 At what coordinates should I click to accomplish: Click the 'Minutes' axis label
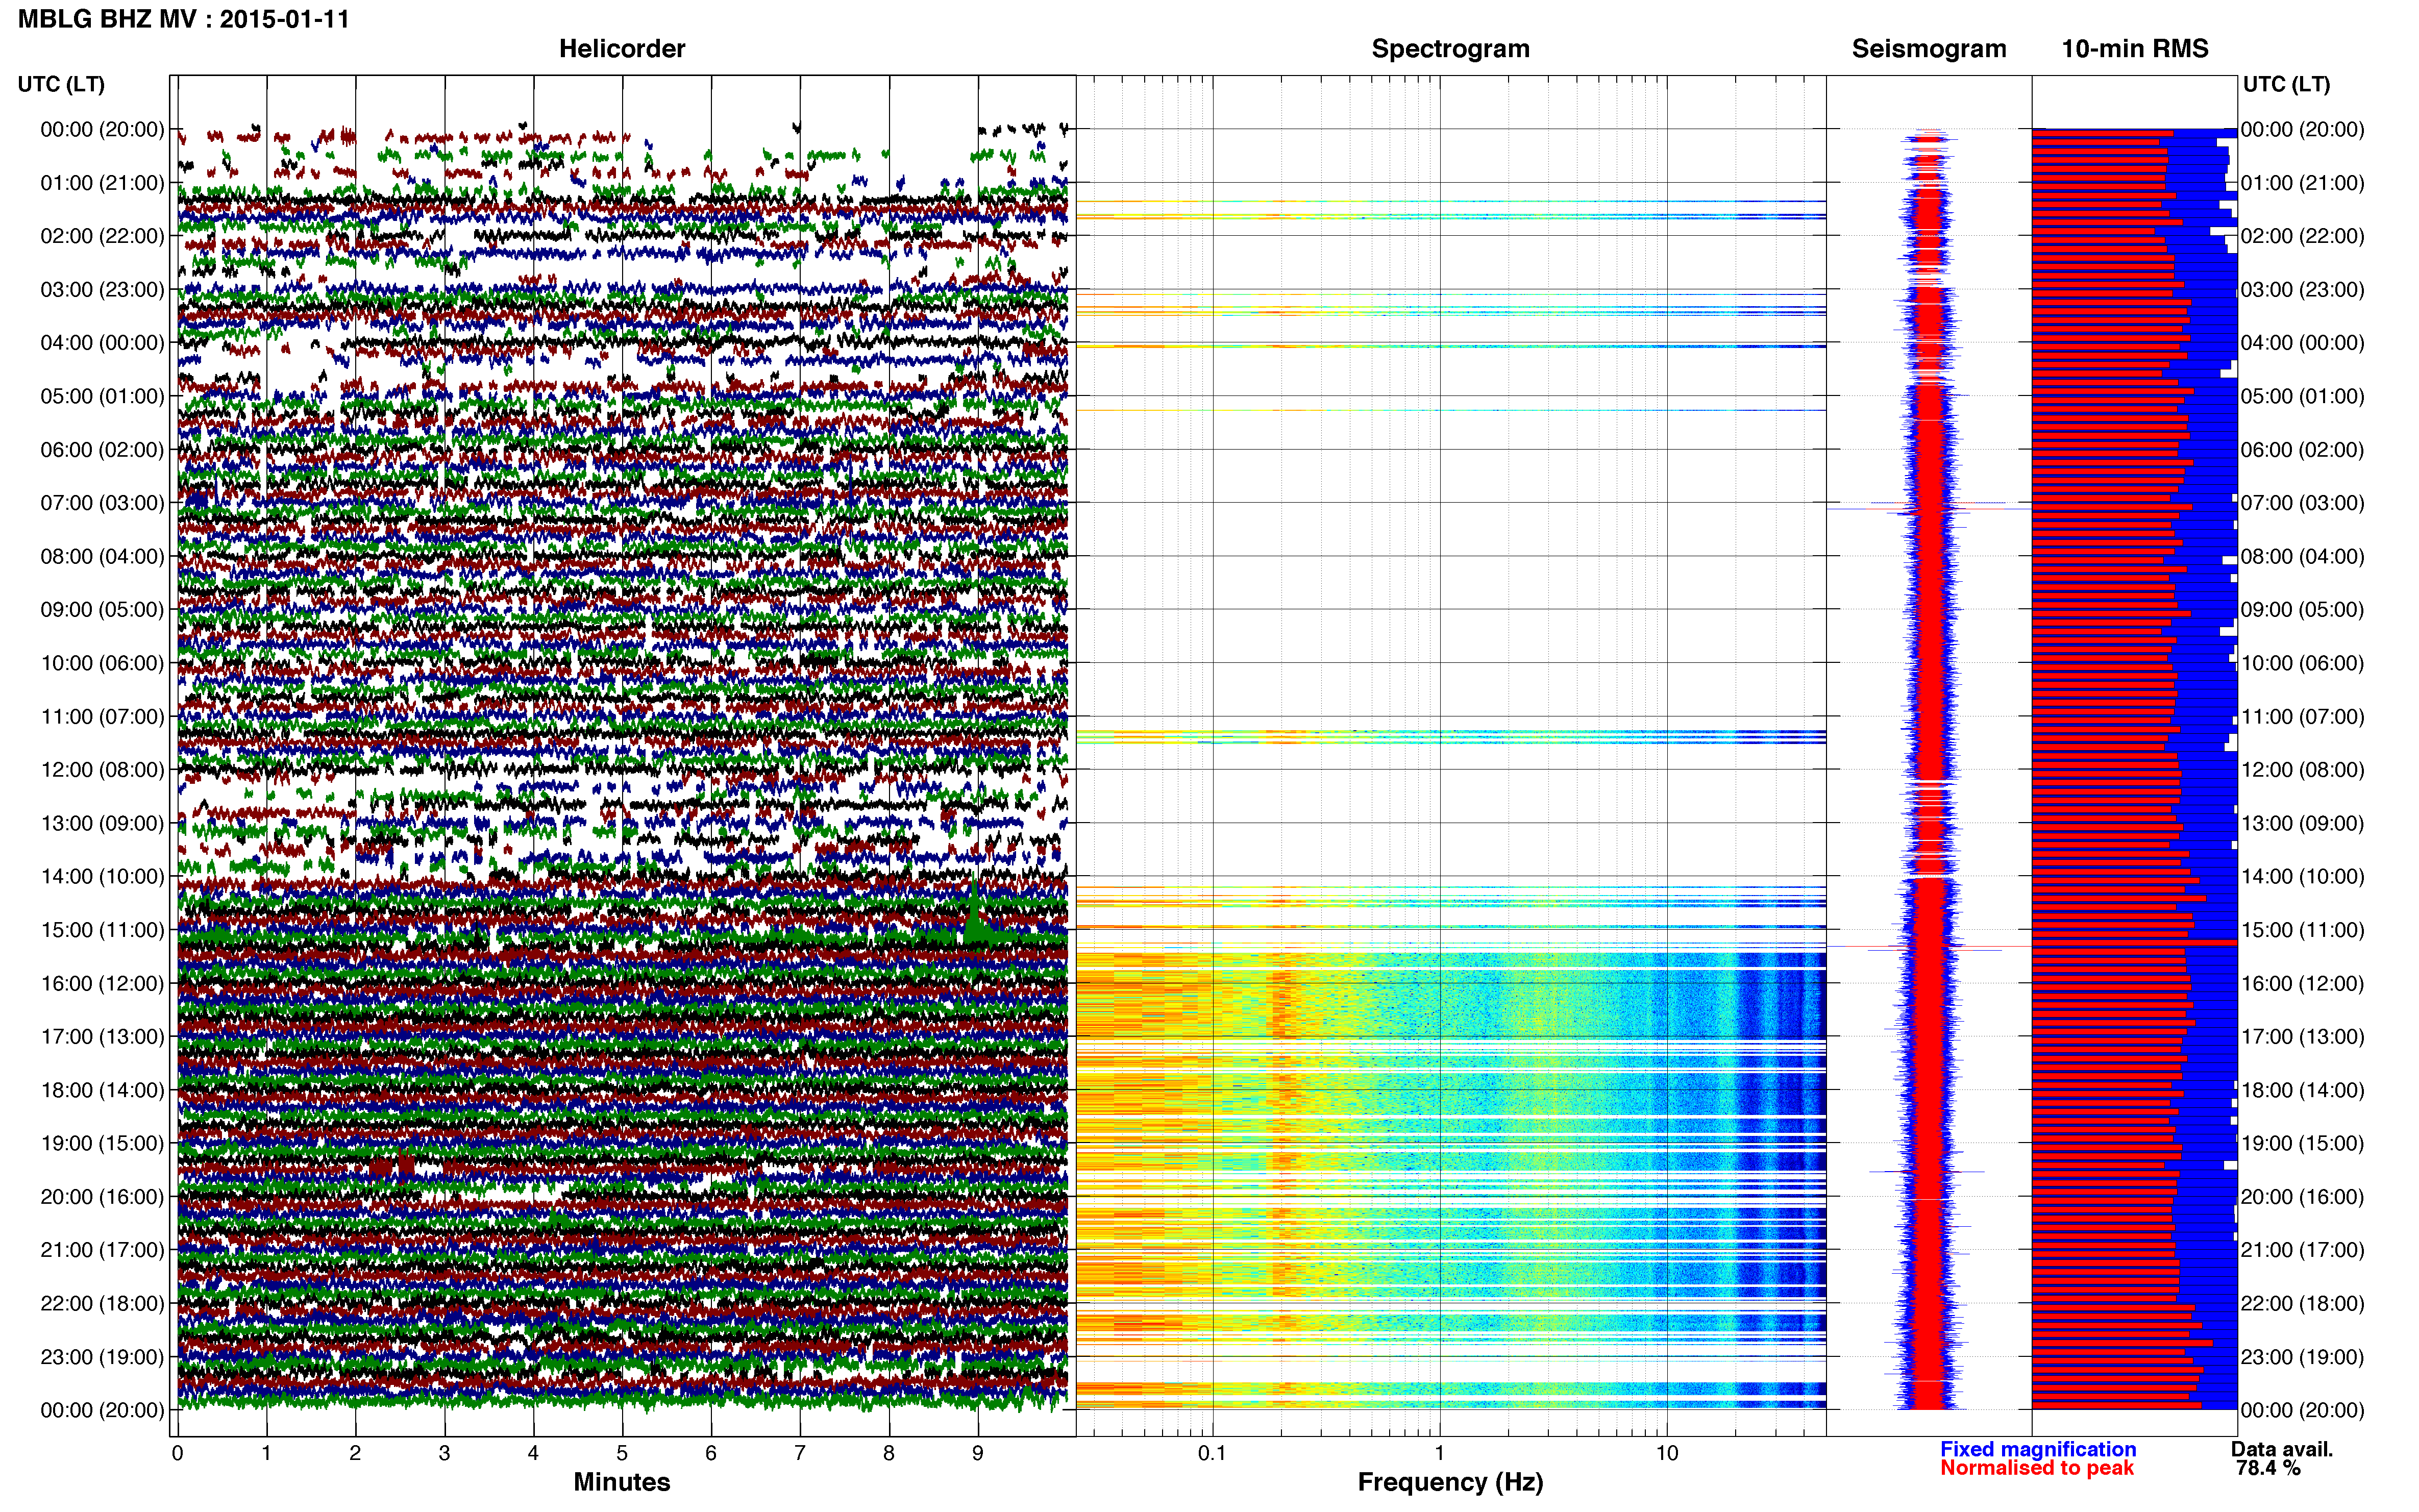click(x=622, y=1482)
